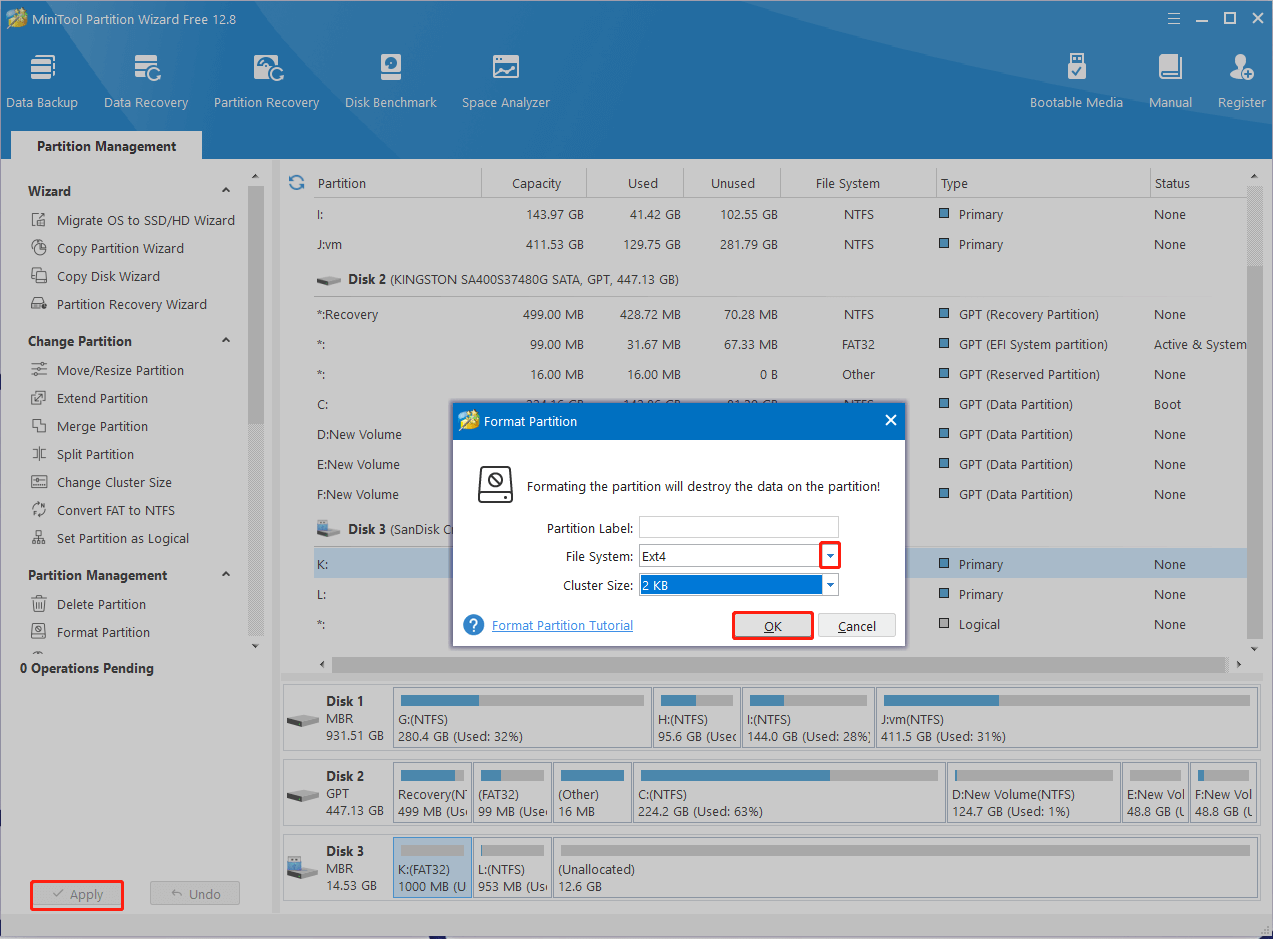Open Disk Benchmark tool
The image size is (1273, 939).
[x=391, y=81]
